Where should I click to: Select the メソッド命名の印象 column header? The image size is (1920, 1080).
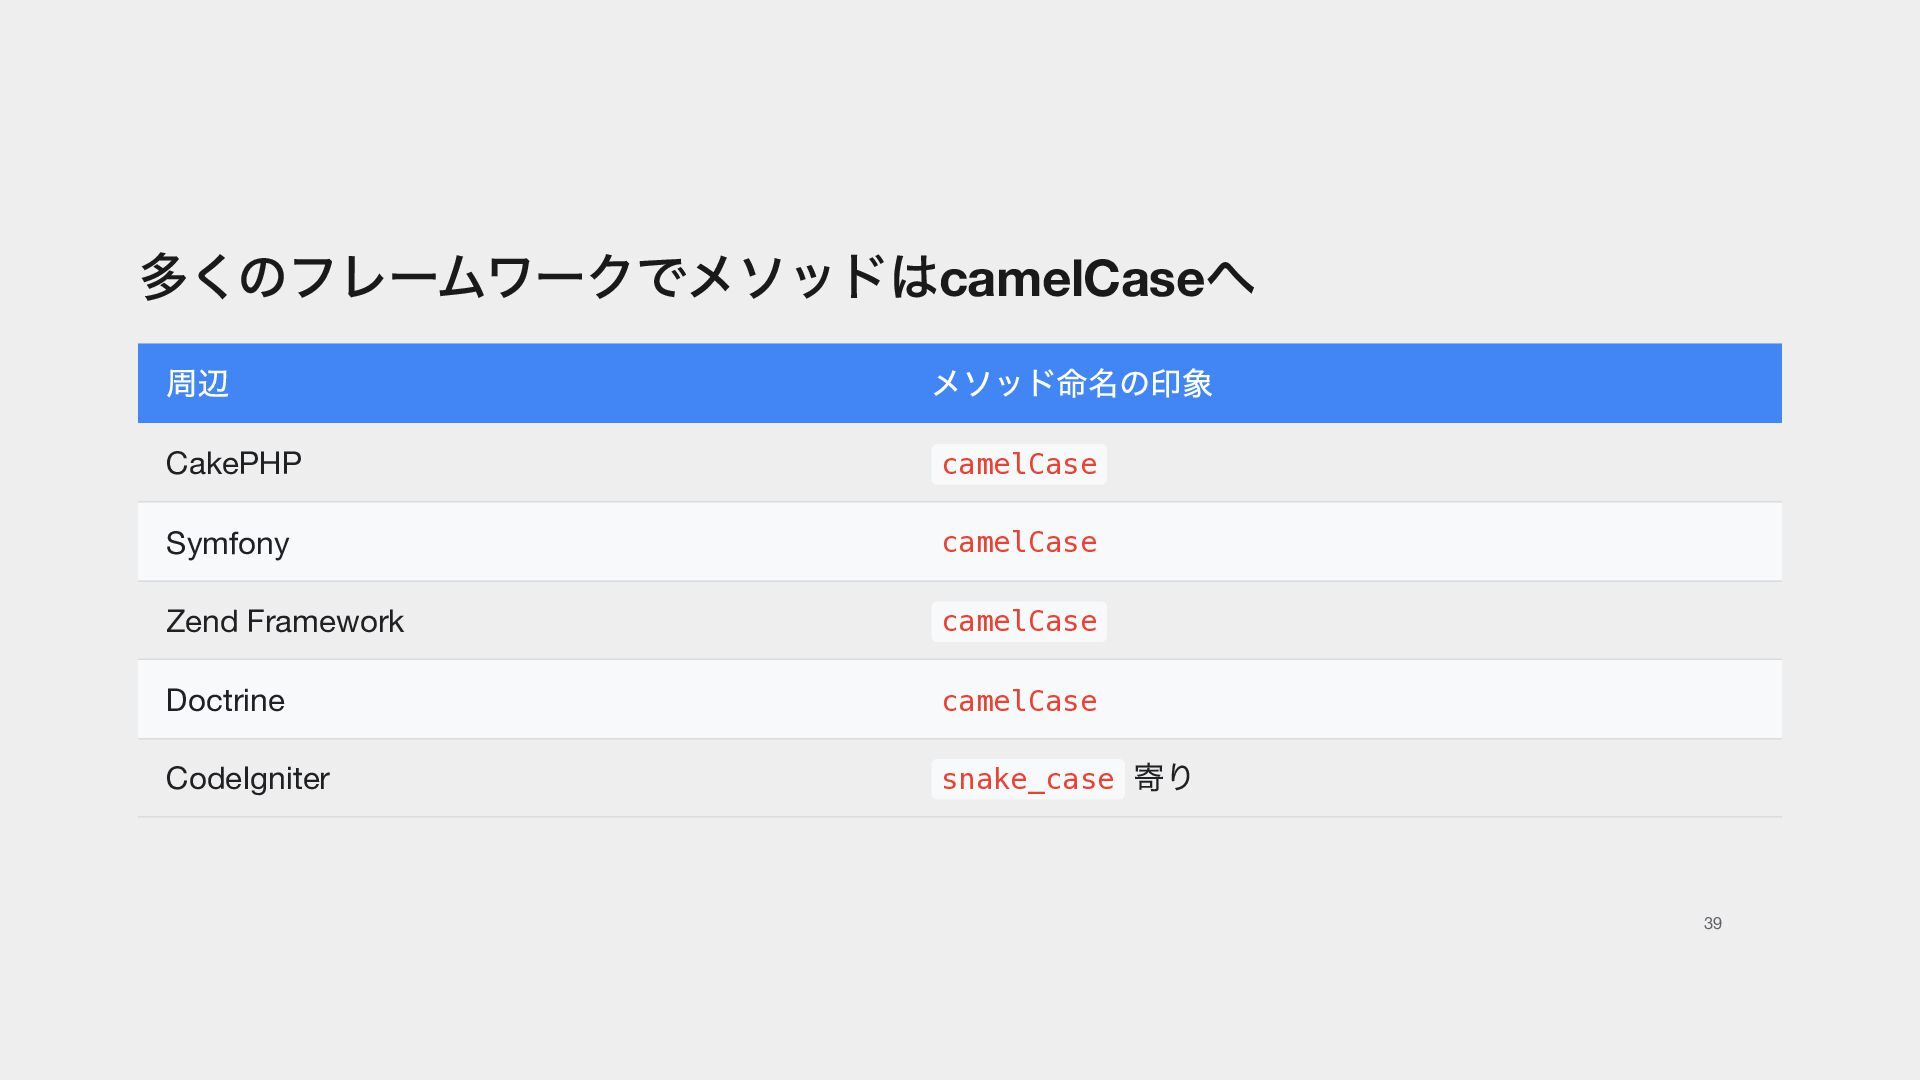point(1072,383)
